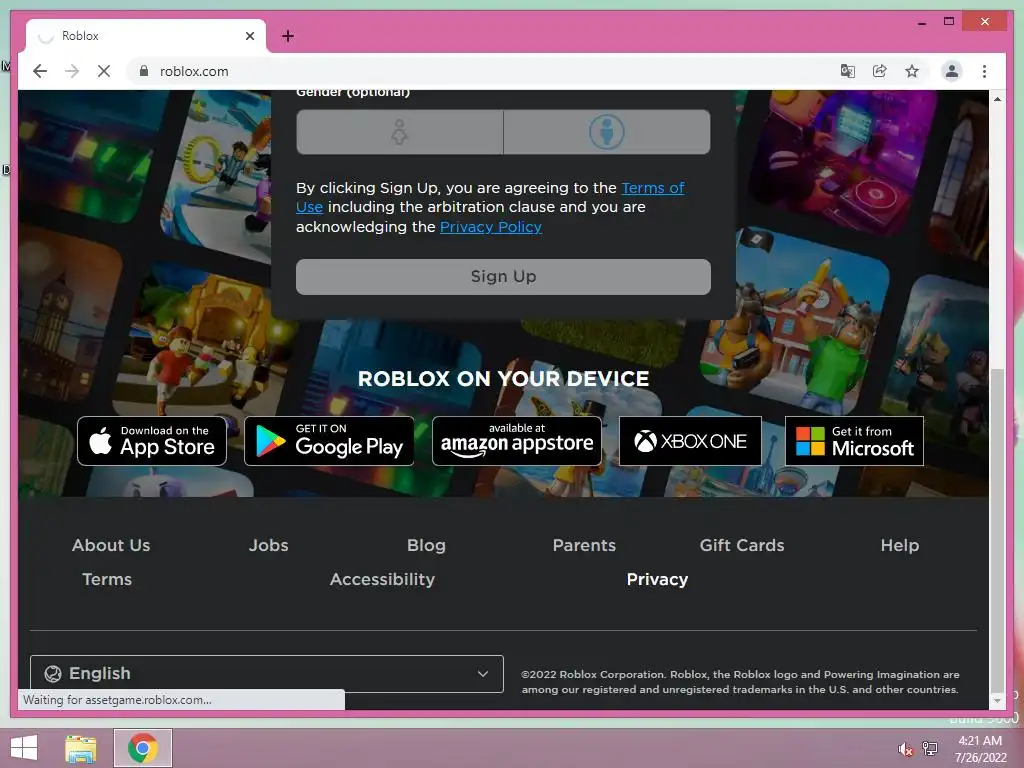This screenshot has height=768, width=1024.
Task: Click the share page icon
Action: pyautogui.click(x=880, y=71)
